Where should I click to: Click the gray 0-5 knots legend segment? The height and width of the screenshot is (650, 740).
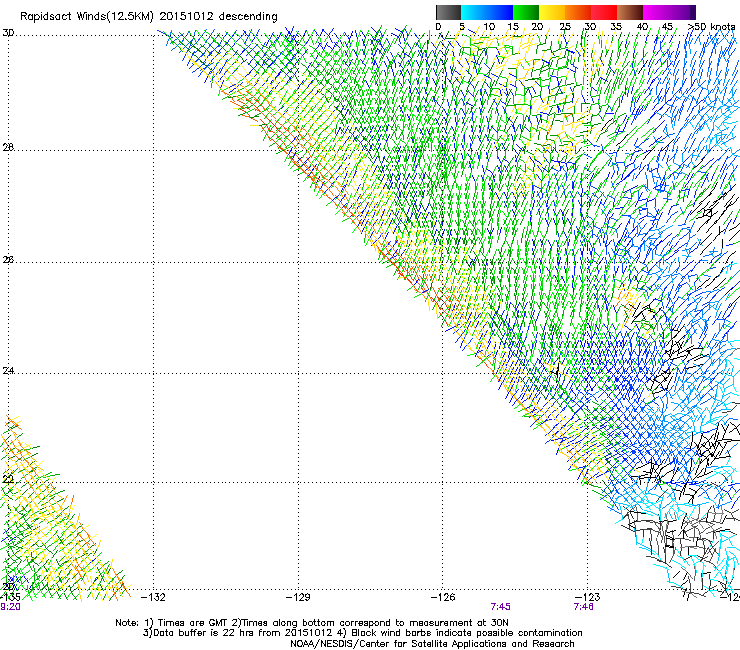tap(448, 12)
